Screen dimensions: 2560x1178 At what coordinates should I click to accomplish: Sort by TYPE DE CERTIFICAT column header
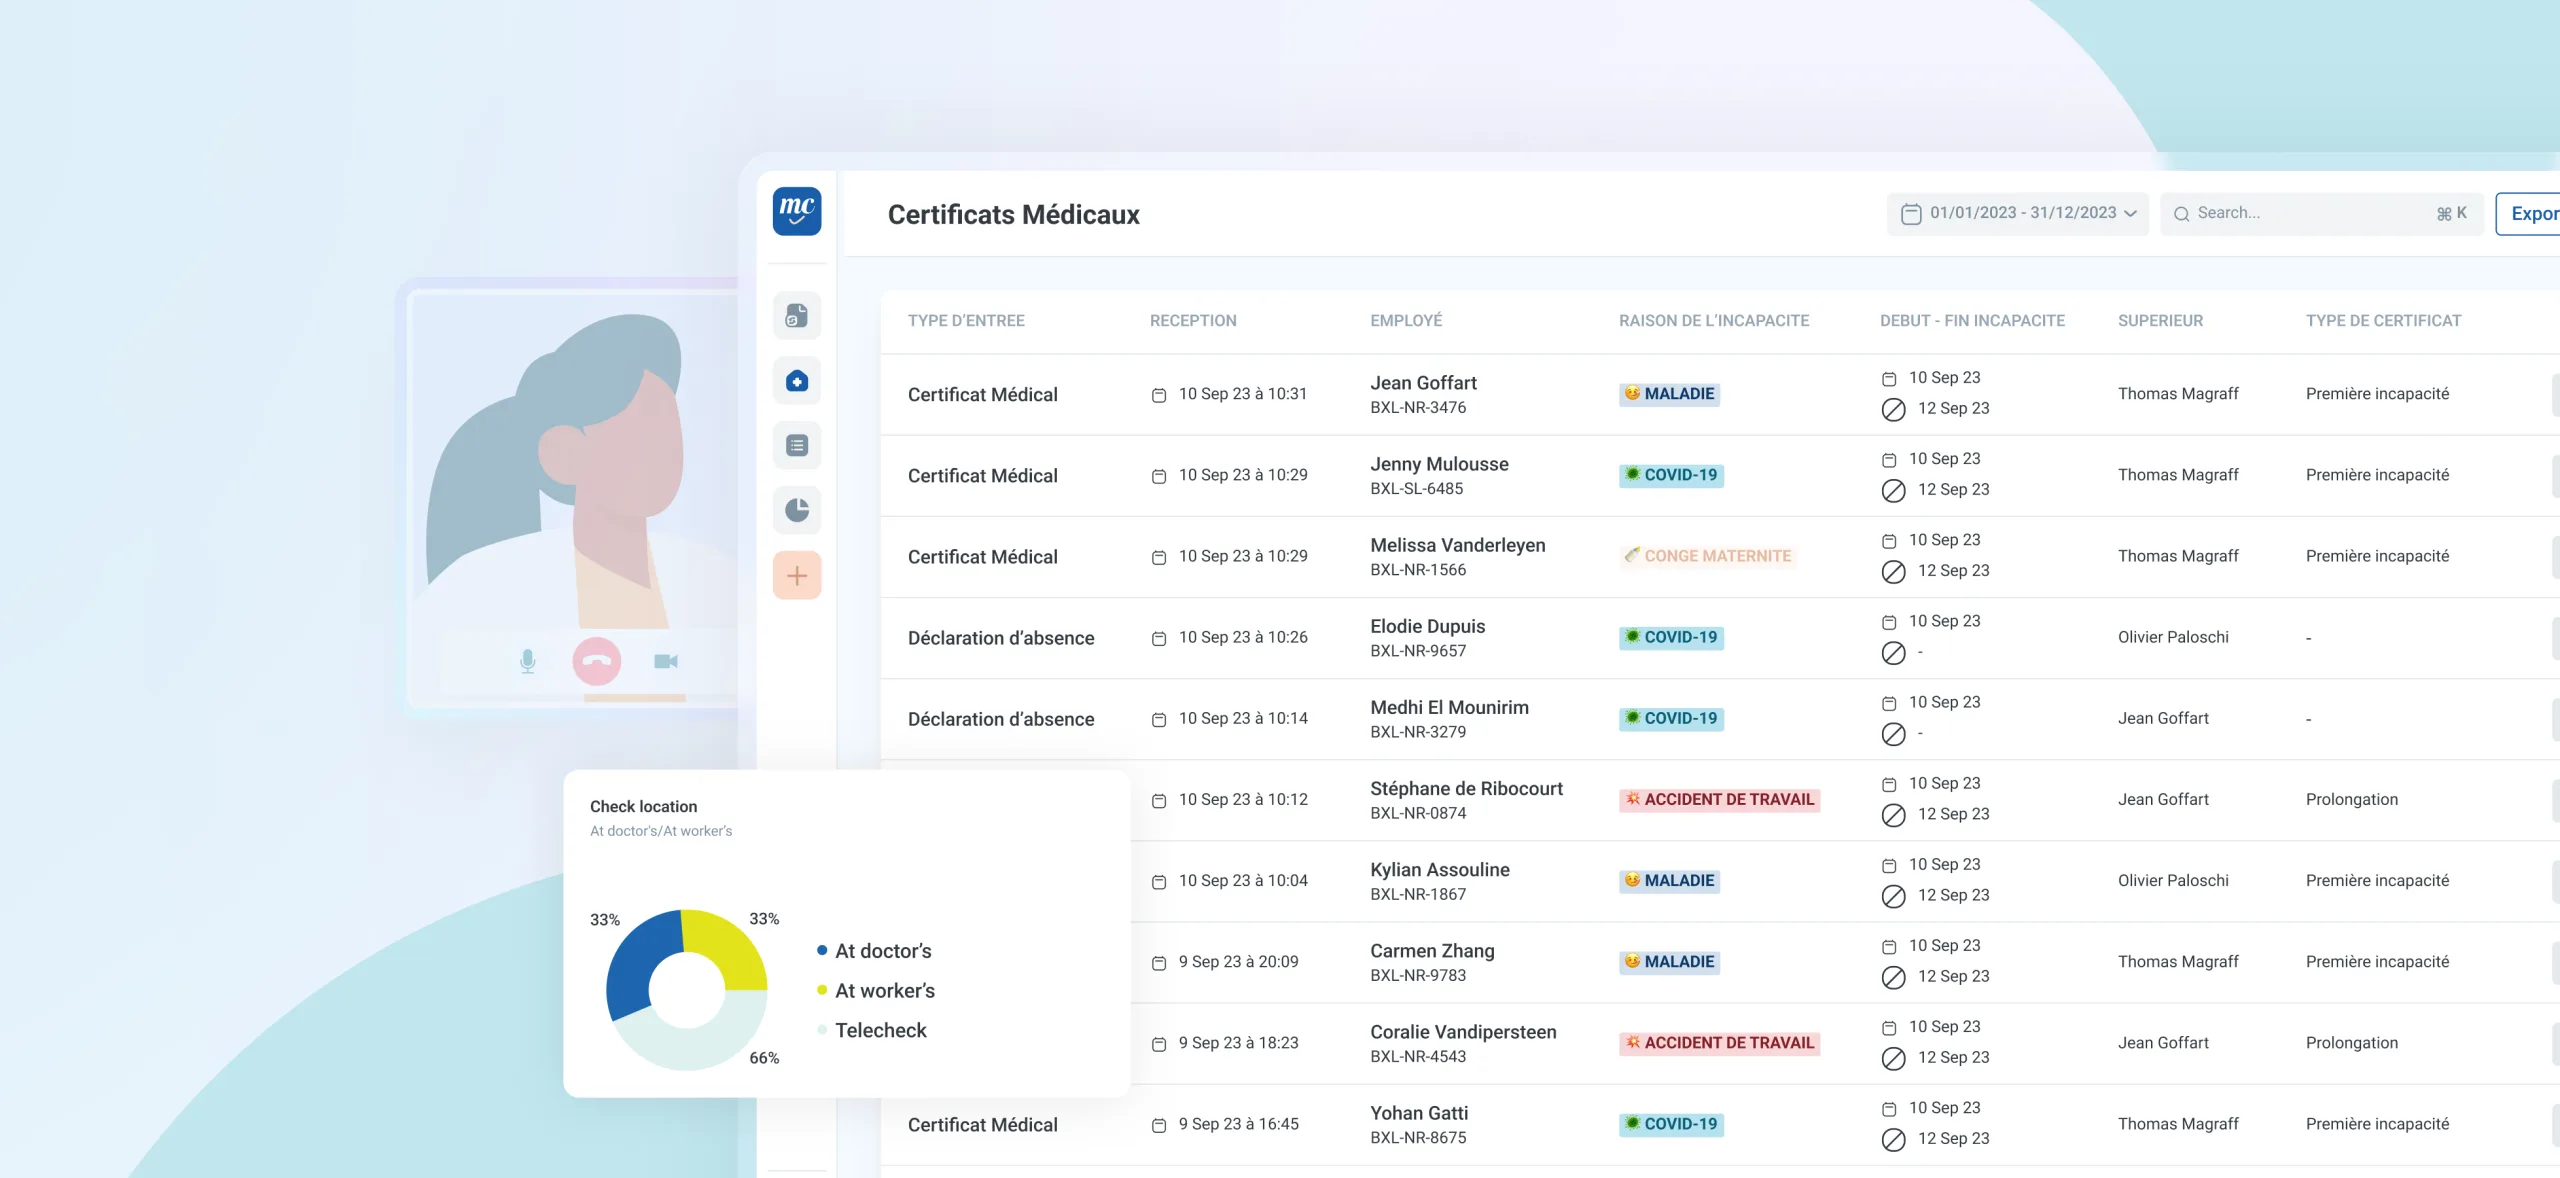[2383, 321]
